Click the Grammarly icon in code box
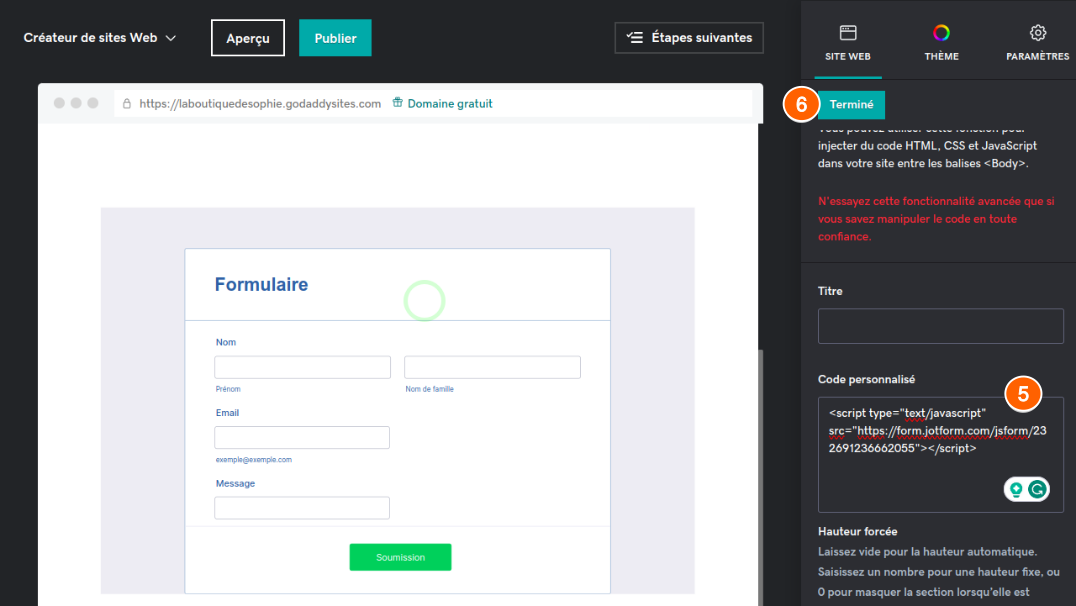This screenshot has width=1076, height=606. [1038, 489]
